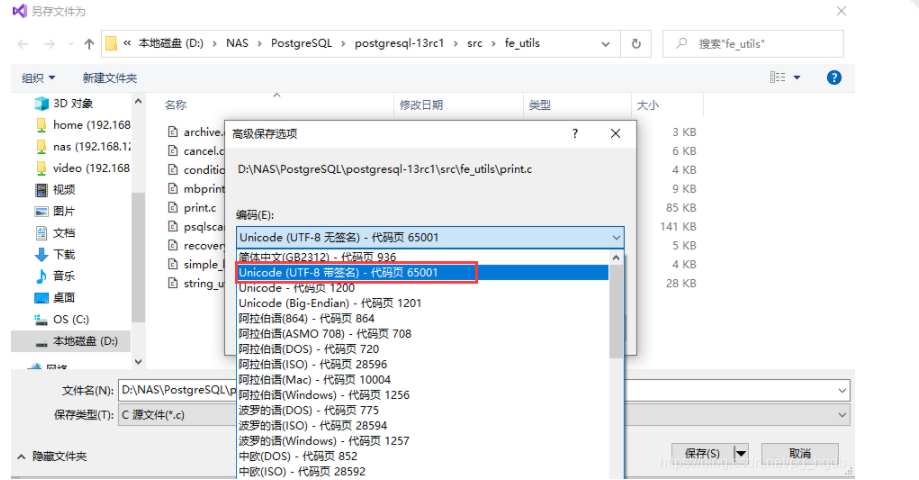The width and height of the screenshot is (919, 480).
Task: Open the video (192.168 network drive
Action: click(x=82, y=168)
